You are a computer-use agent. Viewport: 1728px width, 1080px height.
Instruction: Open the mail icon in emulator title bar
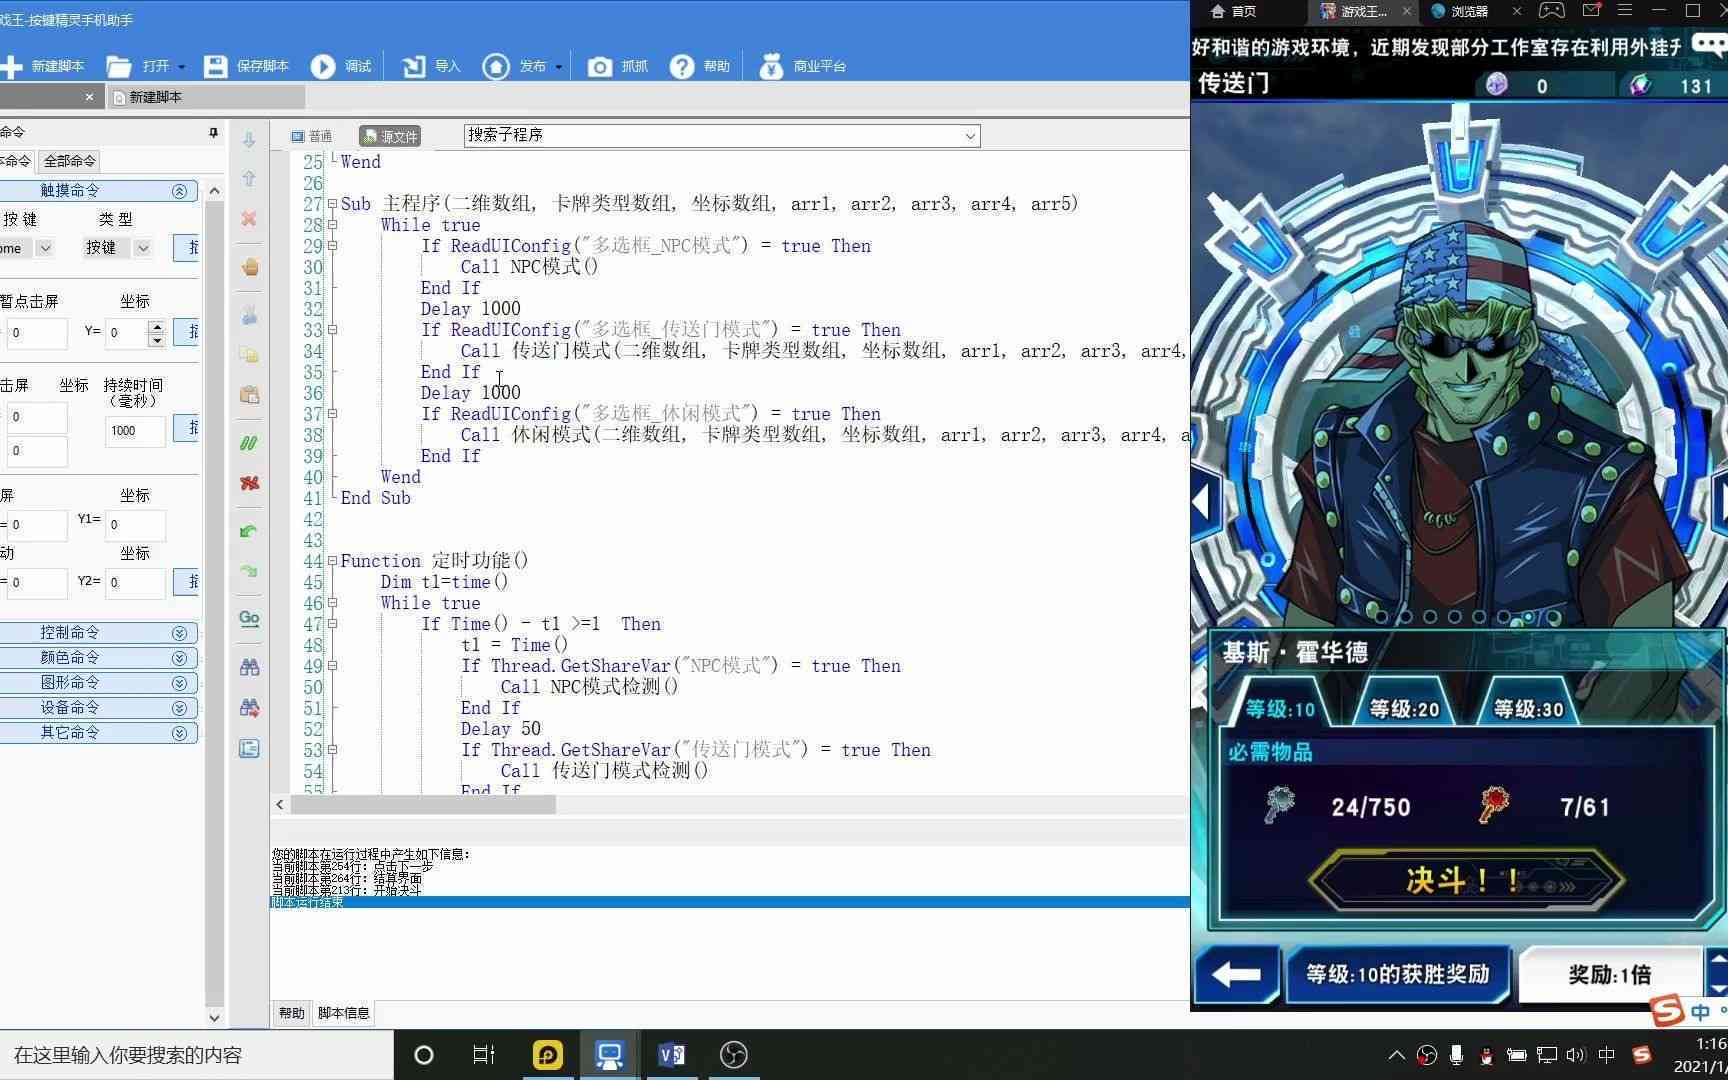click(x=1592, y=10)
